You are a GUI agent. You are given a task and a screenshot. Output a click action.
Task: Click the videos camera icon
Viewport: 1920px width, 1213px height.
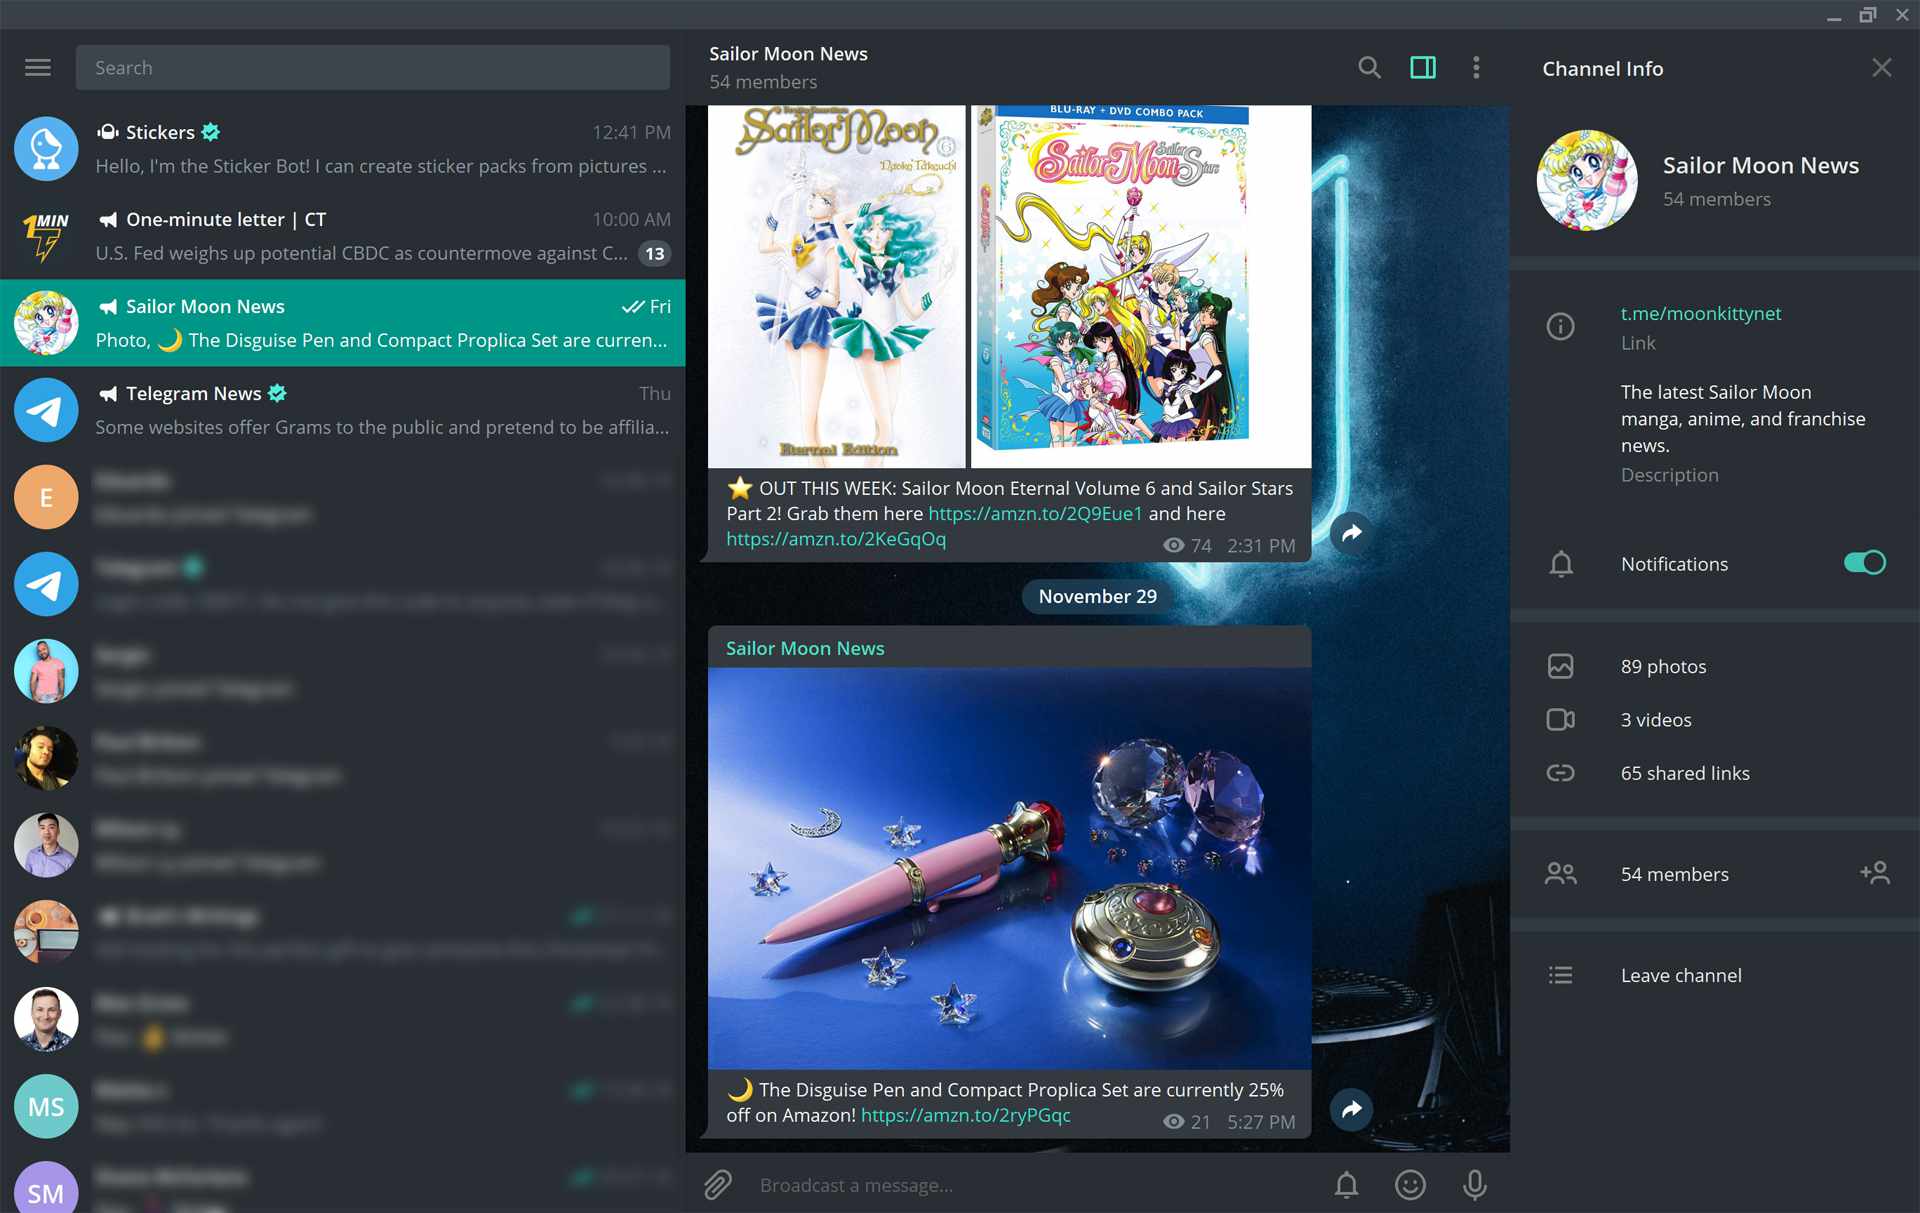tap(1560, 720)
